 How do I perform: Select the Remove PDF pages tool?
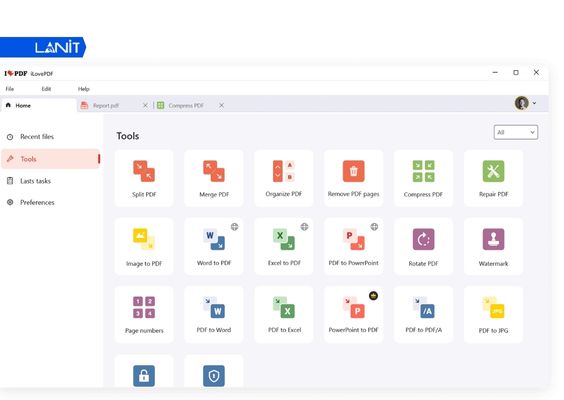pos(353,178)
